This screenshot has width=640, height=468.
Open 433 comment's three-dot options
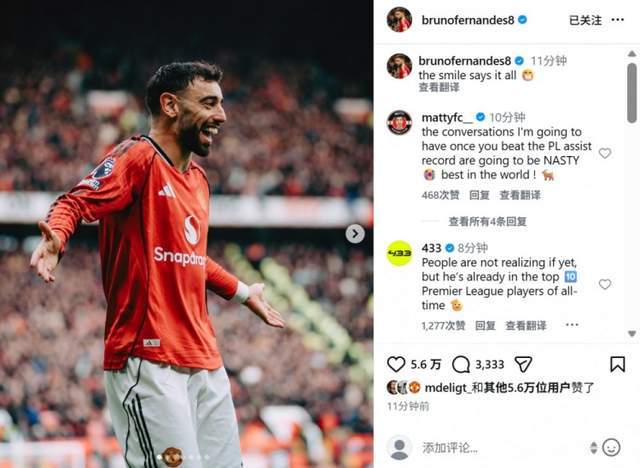point(572,325)
